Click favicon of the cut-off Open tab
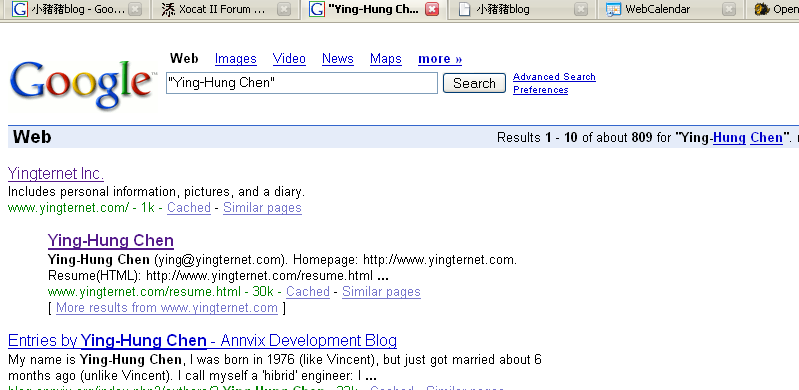 tap(762, 9)
